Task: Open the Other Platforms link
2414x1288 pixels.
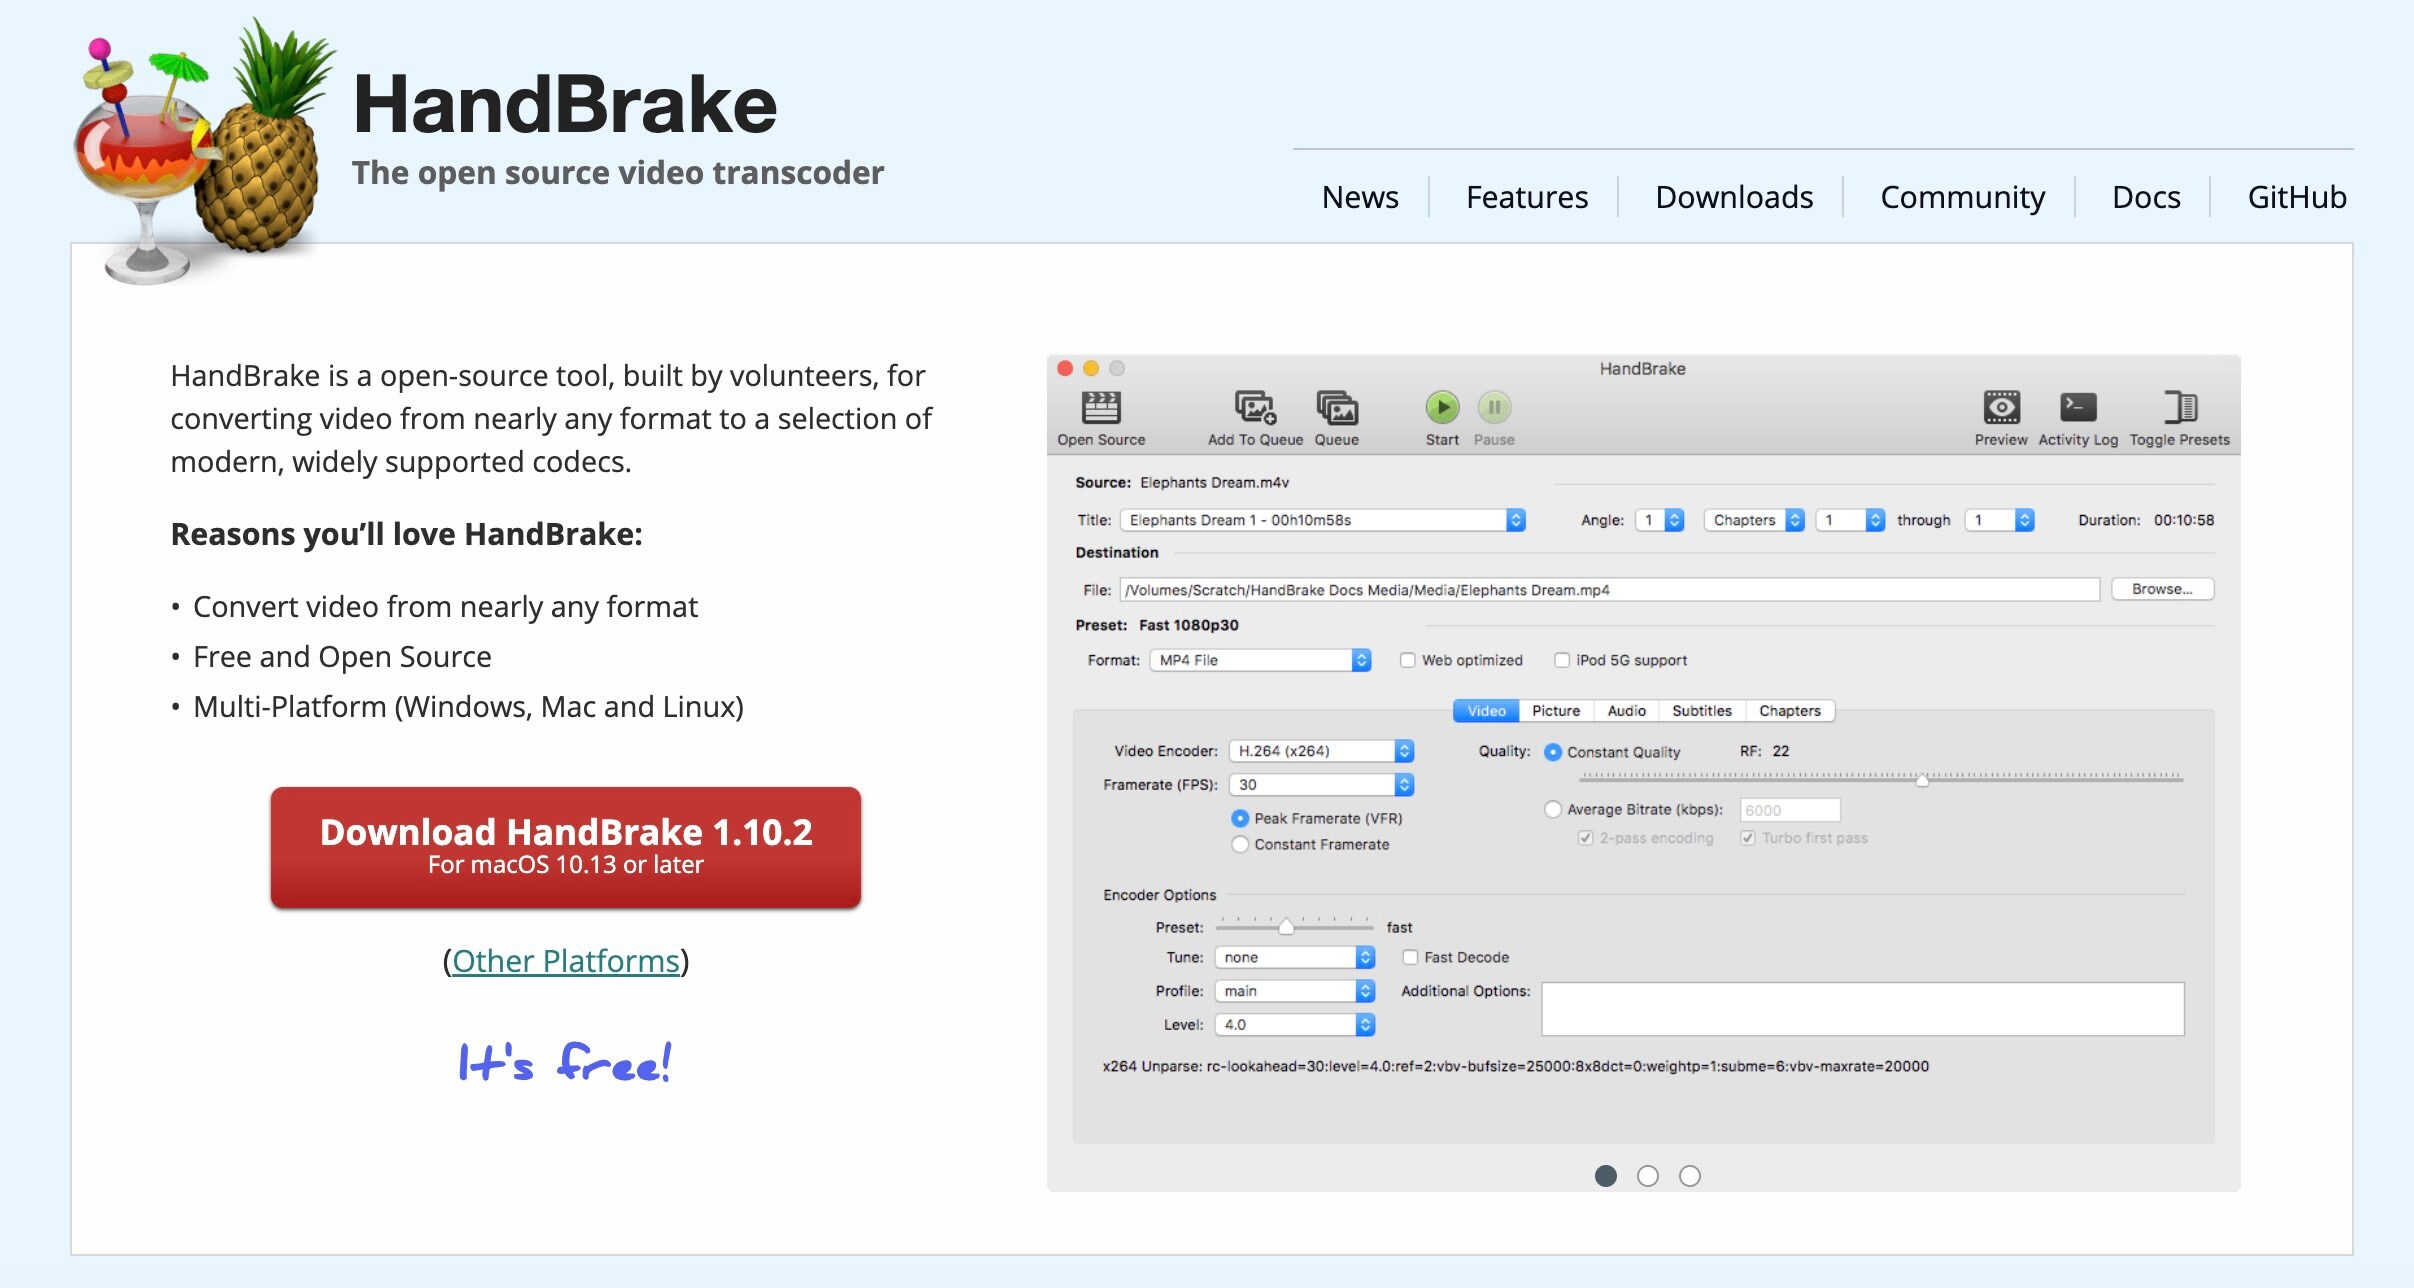Action: tap(565, 960)
